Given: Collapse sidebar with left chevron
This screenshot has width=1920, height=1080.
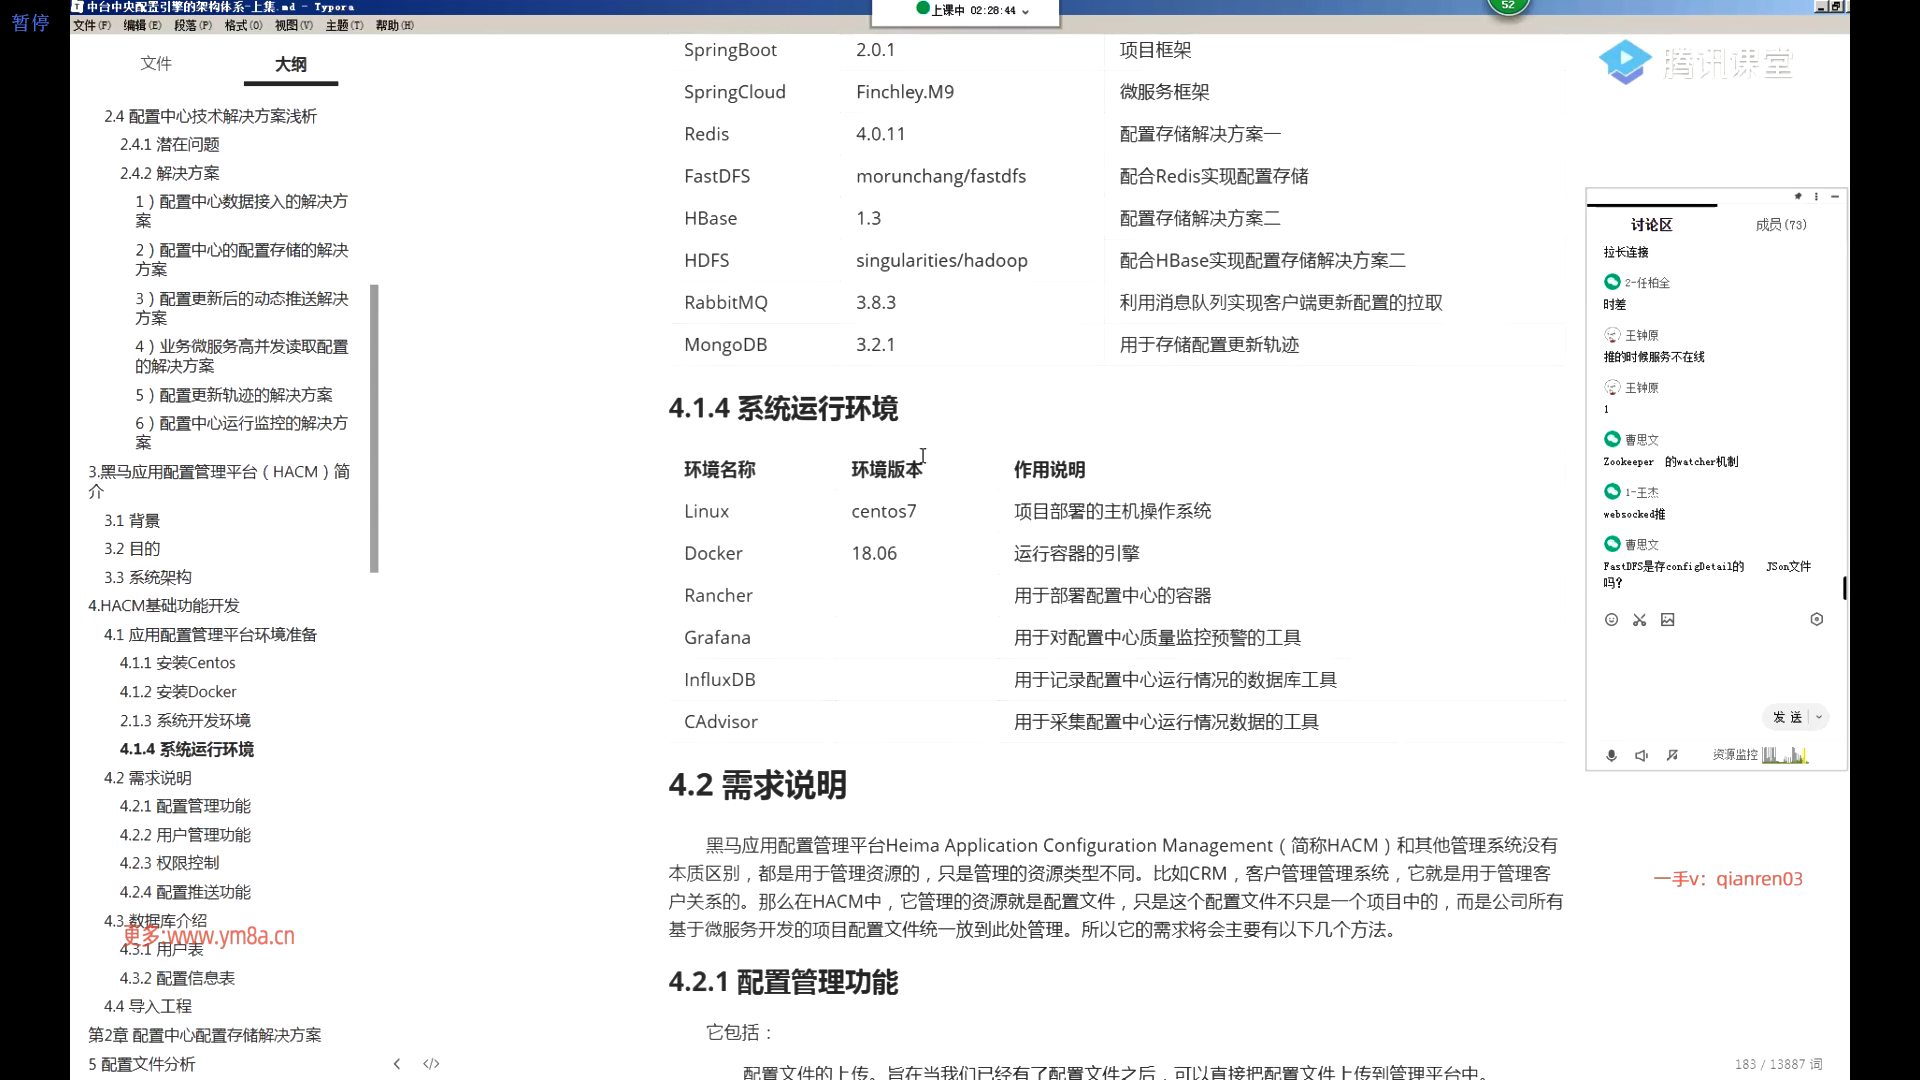Looking at the screenshot, I should (x=397, y=1063).
